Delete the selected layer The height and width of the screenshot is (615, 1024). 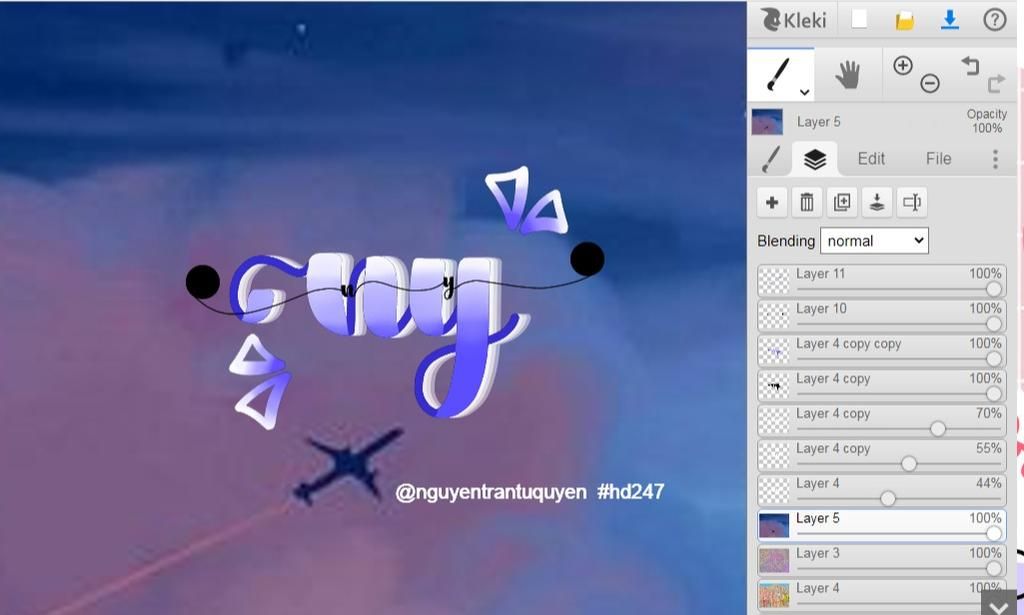click(807, 202)
